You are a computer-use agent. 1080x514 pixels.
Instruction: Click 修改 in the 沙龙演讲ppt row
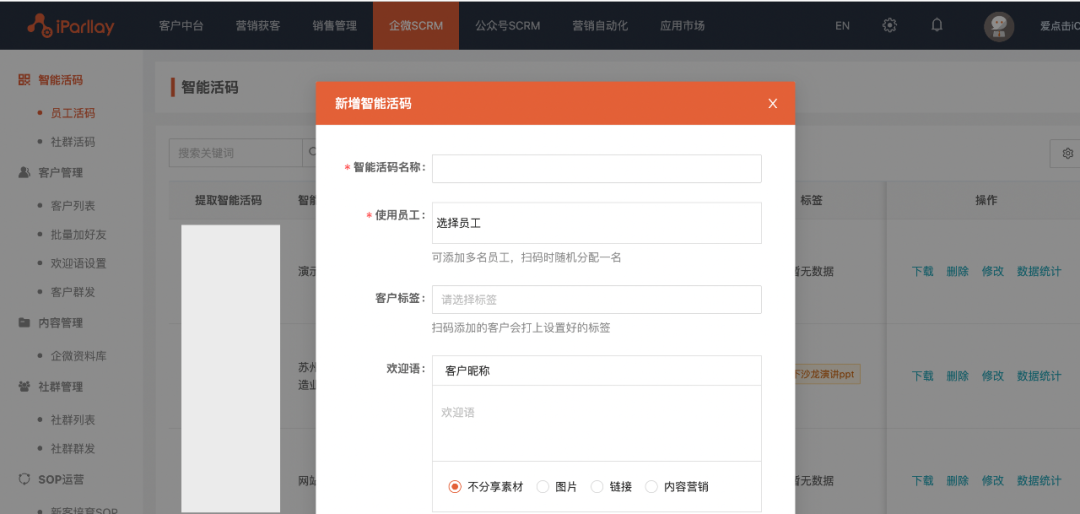pos(993,376)
